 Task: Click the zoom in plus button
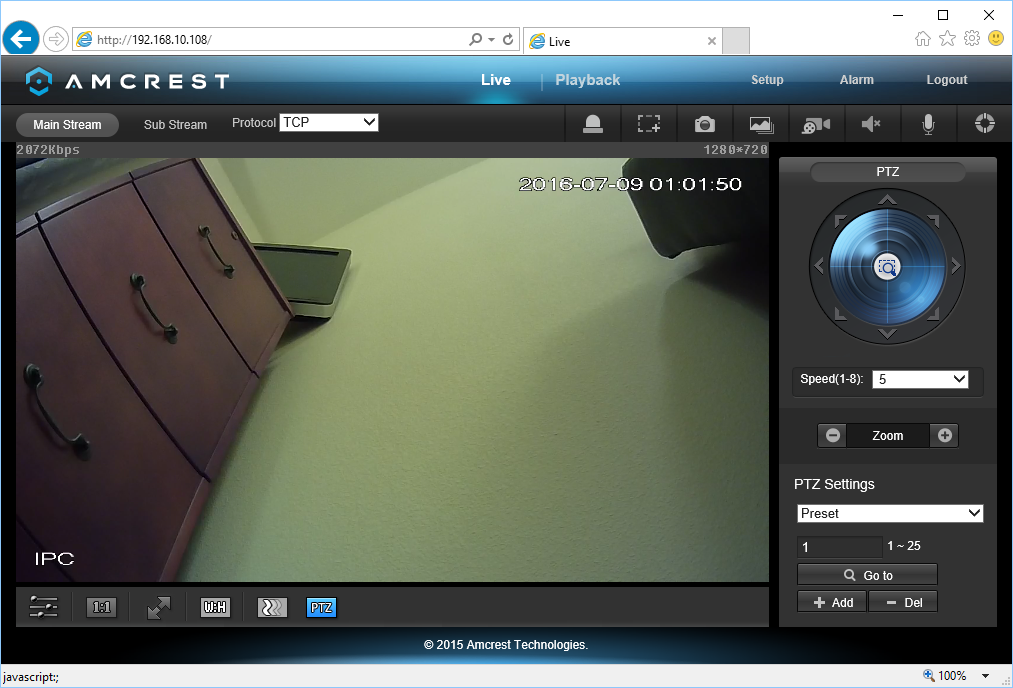pyautogui.click(x=943, y=435)
